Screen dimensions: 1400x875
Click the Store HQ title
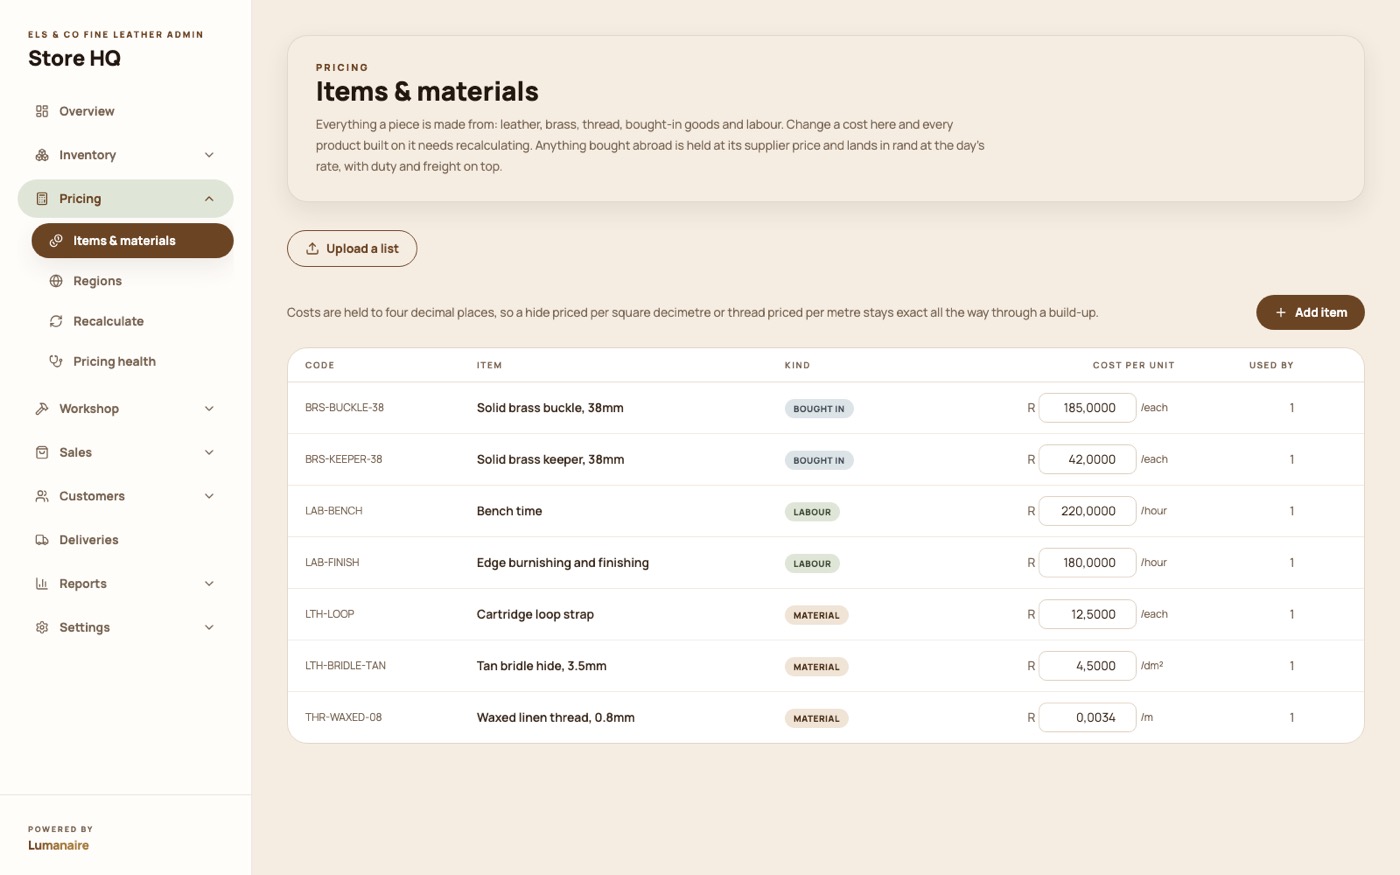pyautogui.click(x=74, y=59)
